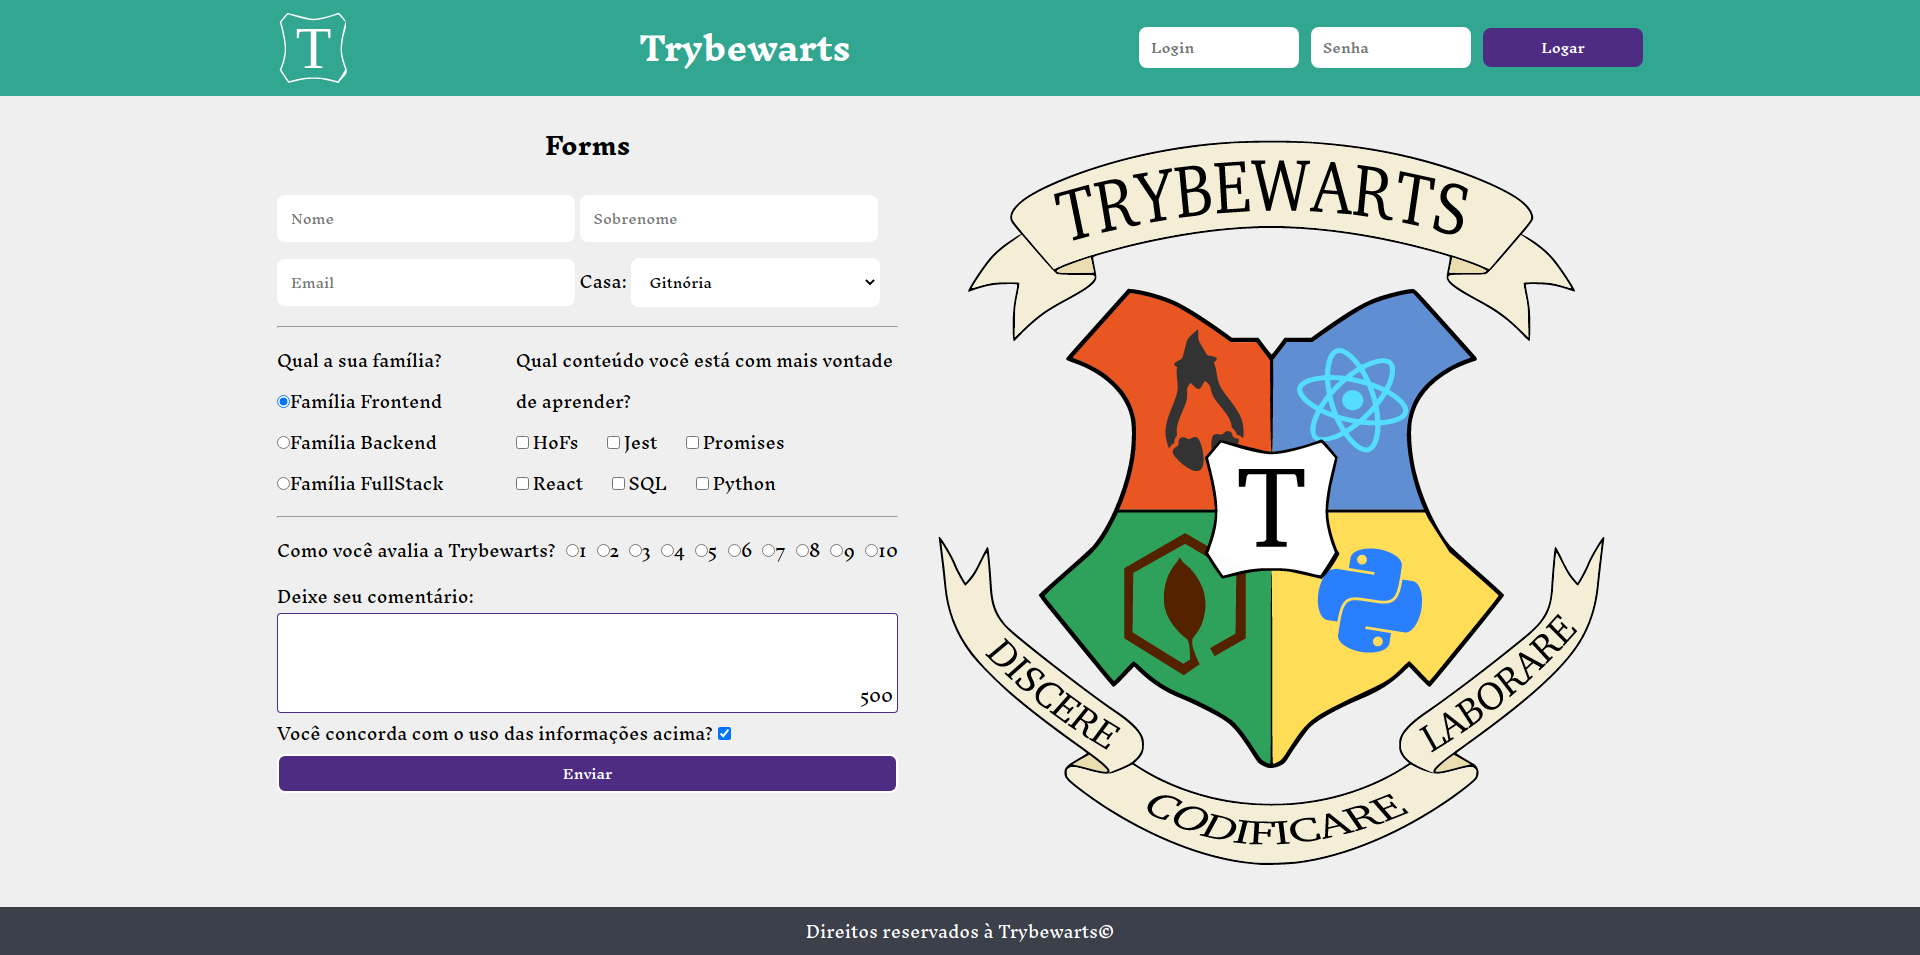The width and height of the screenshot is (1920, 955).
Task: Rate Trybewarts with 10
Action: (x=871, y=551)
